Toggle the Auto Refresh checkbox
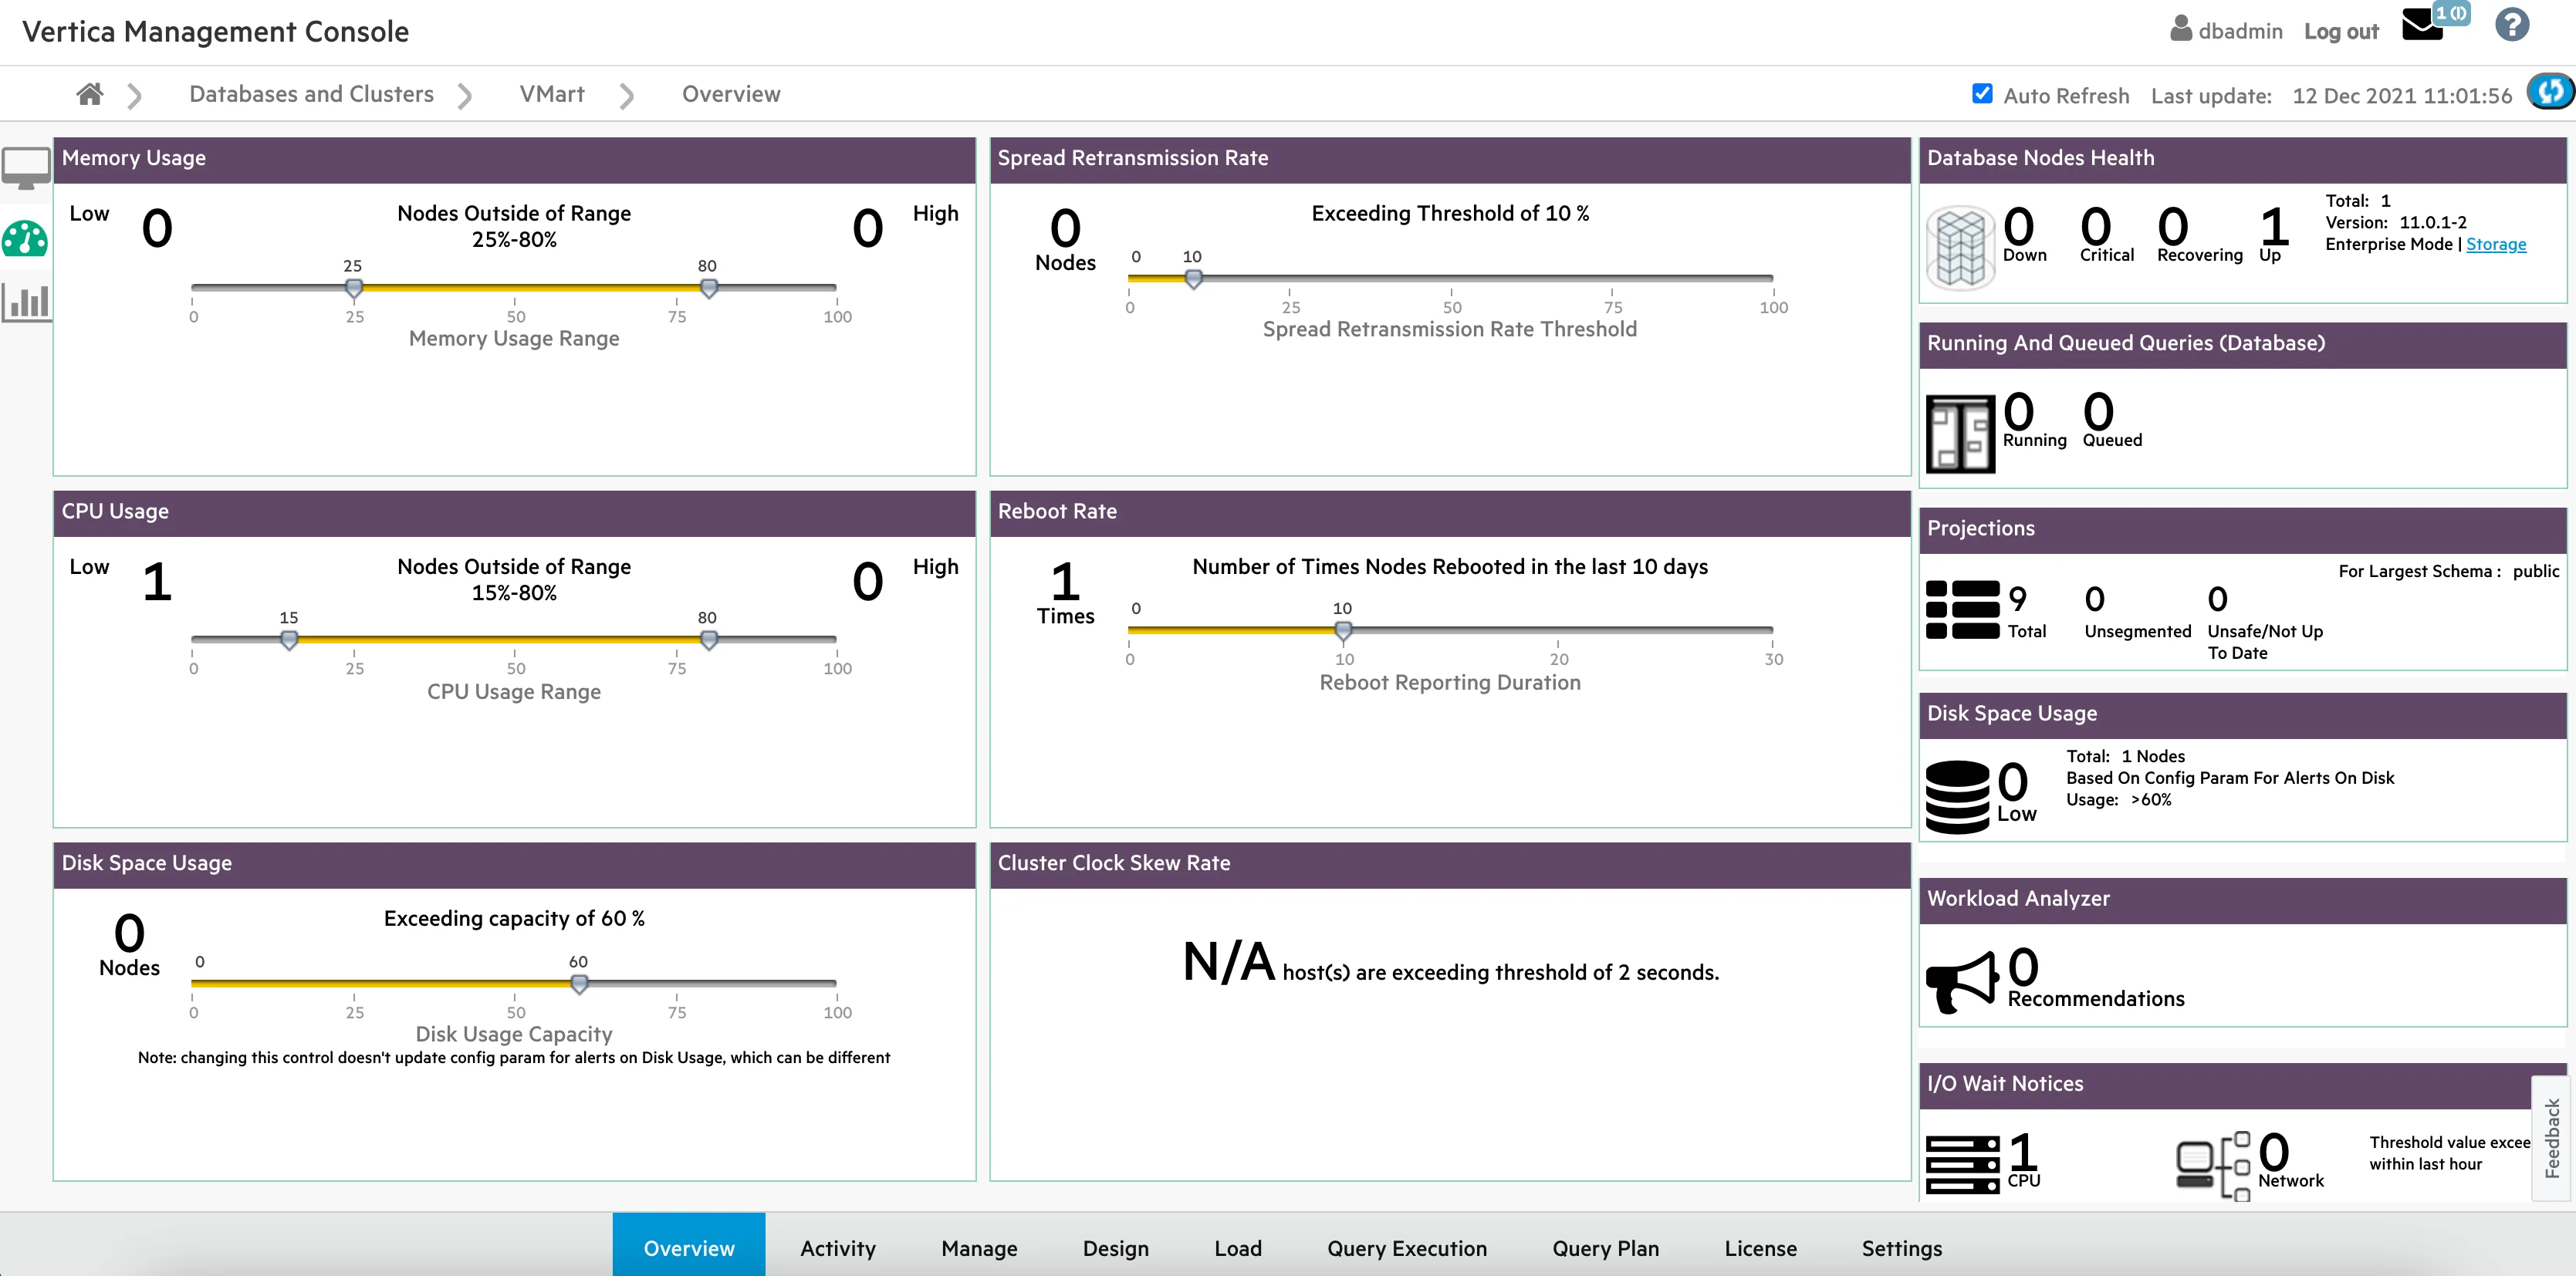 pyautogui.click(x=1982, y=94)
